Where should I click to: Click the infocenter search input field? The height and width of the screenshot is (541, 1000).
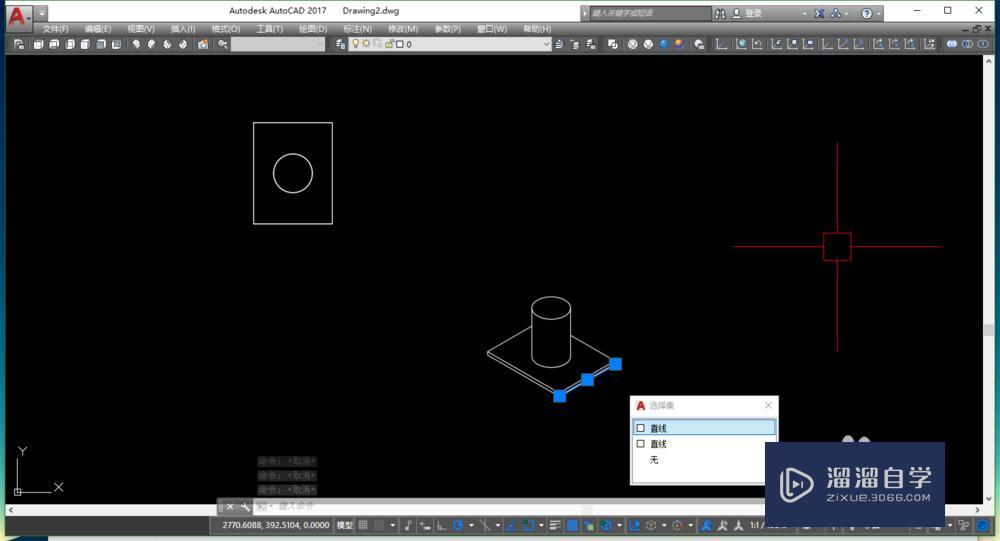coord(650,13)
